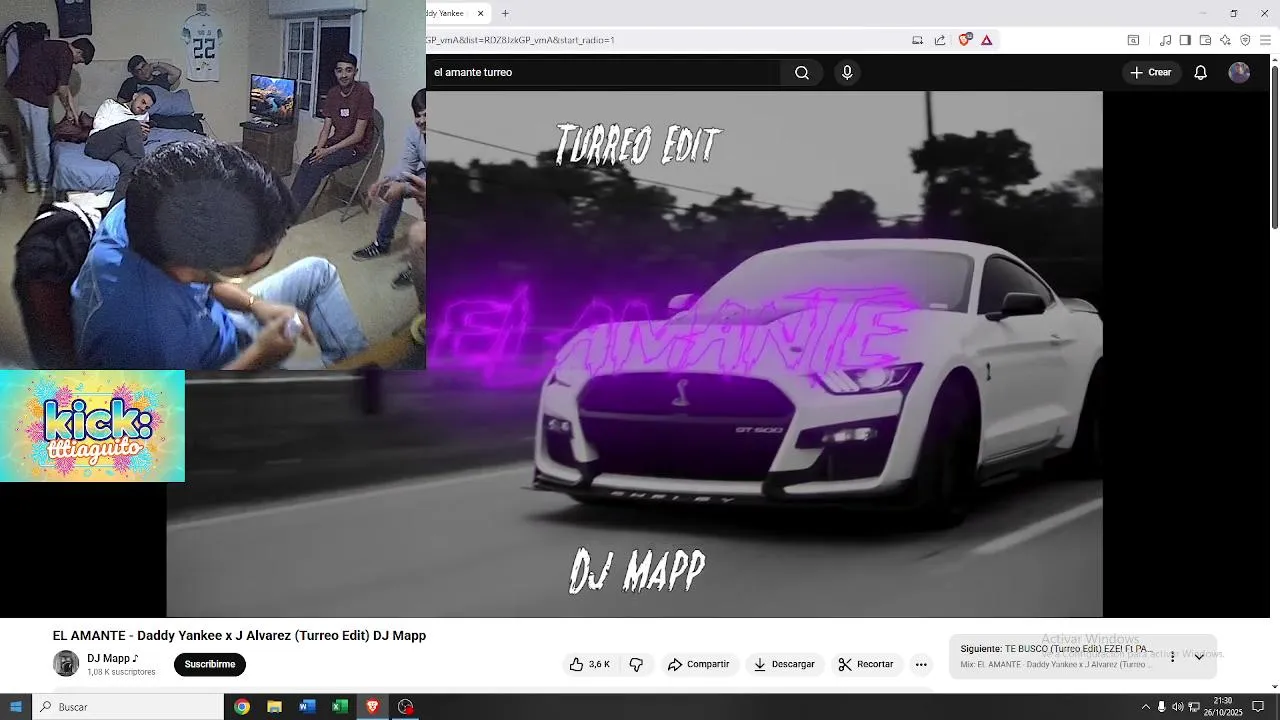This screenshot has width=1280, height=720.
Task: Open the browser hamburger main menu
Action: (1265, 40)
